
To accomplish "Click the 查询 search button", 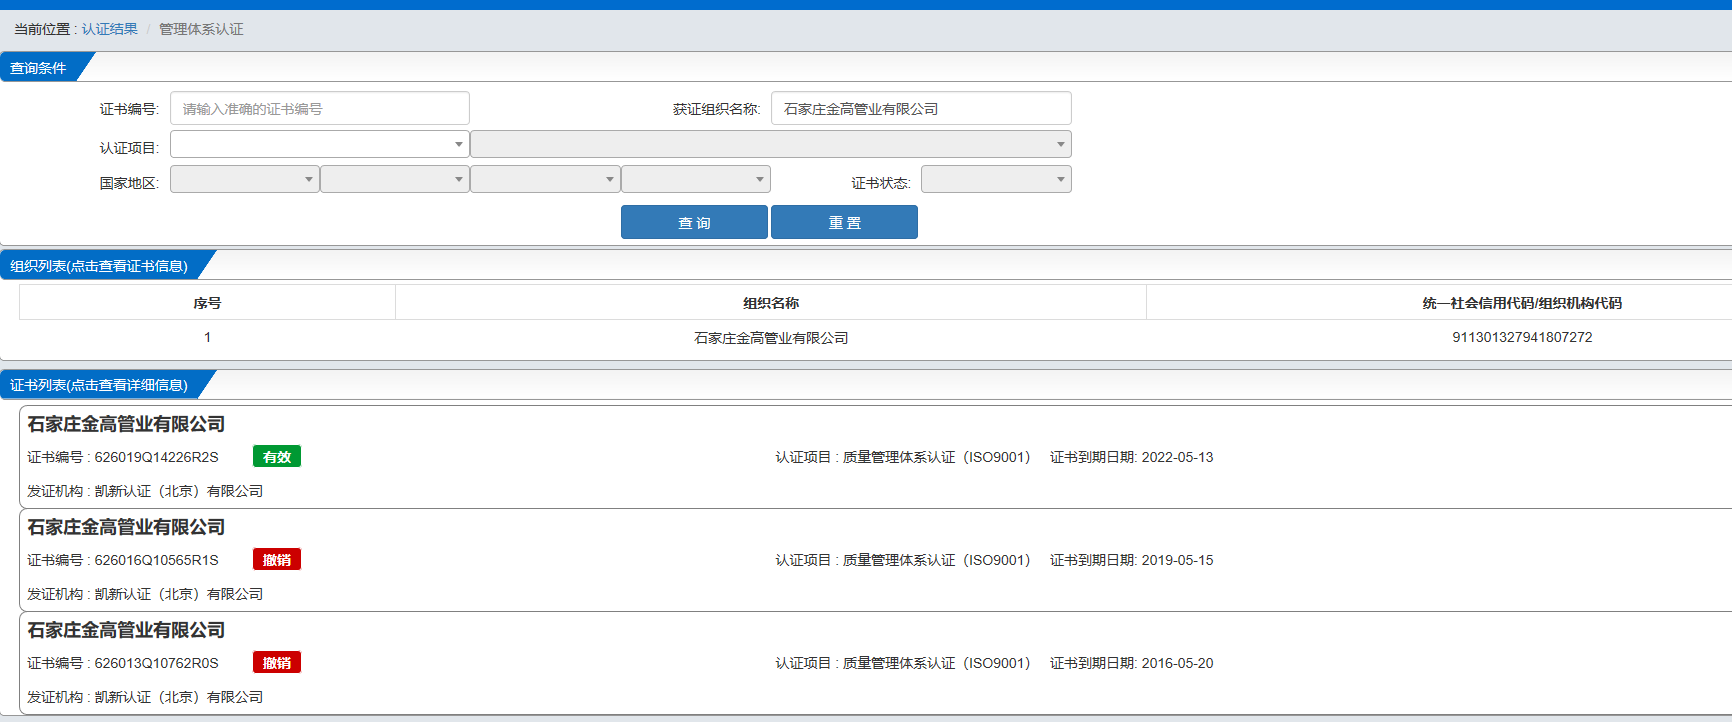I will click(x=694, y=222).
